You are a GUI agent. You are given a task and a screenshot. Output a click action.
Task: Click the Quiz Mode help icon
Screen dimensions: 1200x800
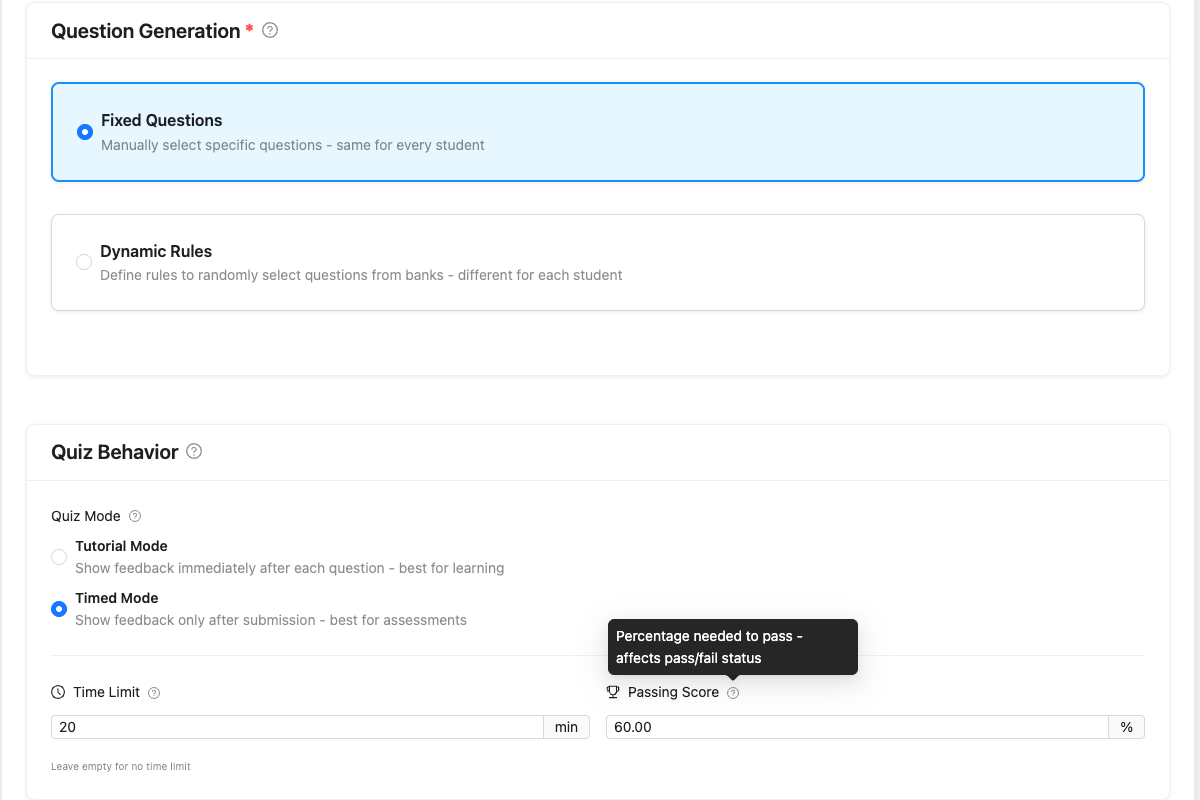[x=135, y=517]
